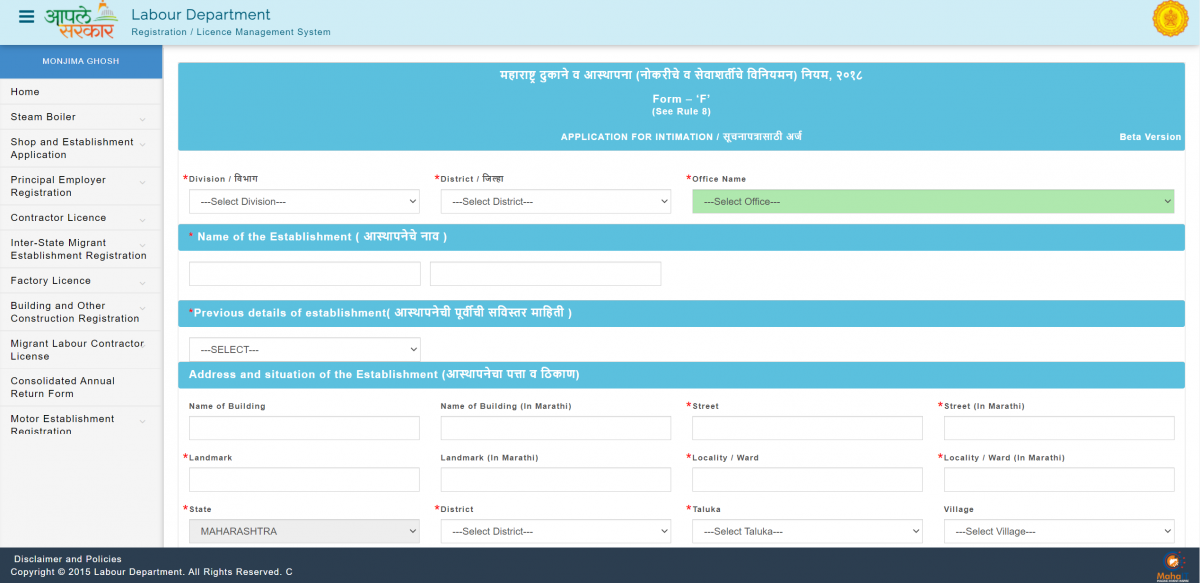The width and height of the screenshot is (1200, 583).
Task: Open the Disclaimer and Policies link
Action: click(68, 559)
